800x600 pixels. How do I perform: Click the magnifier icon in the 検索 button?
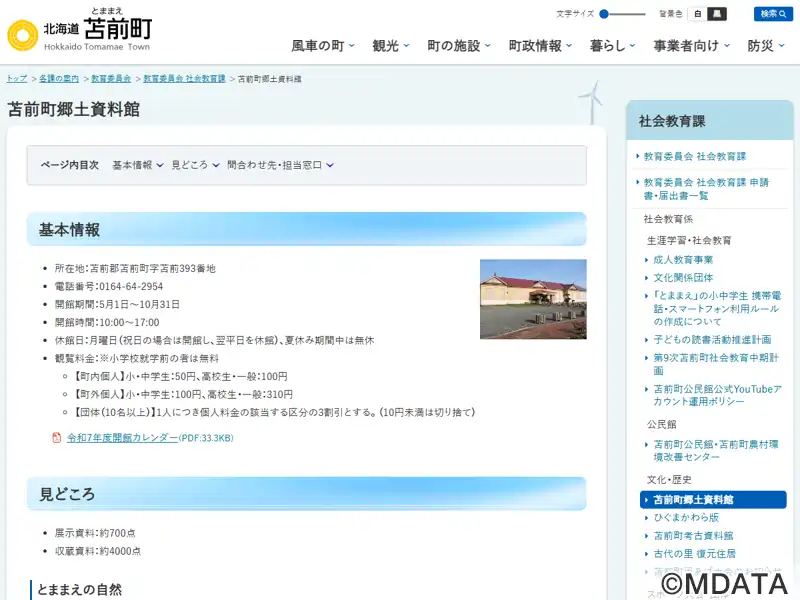pyautogui.click(x=784, y=14)
